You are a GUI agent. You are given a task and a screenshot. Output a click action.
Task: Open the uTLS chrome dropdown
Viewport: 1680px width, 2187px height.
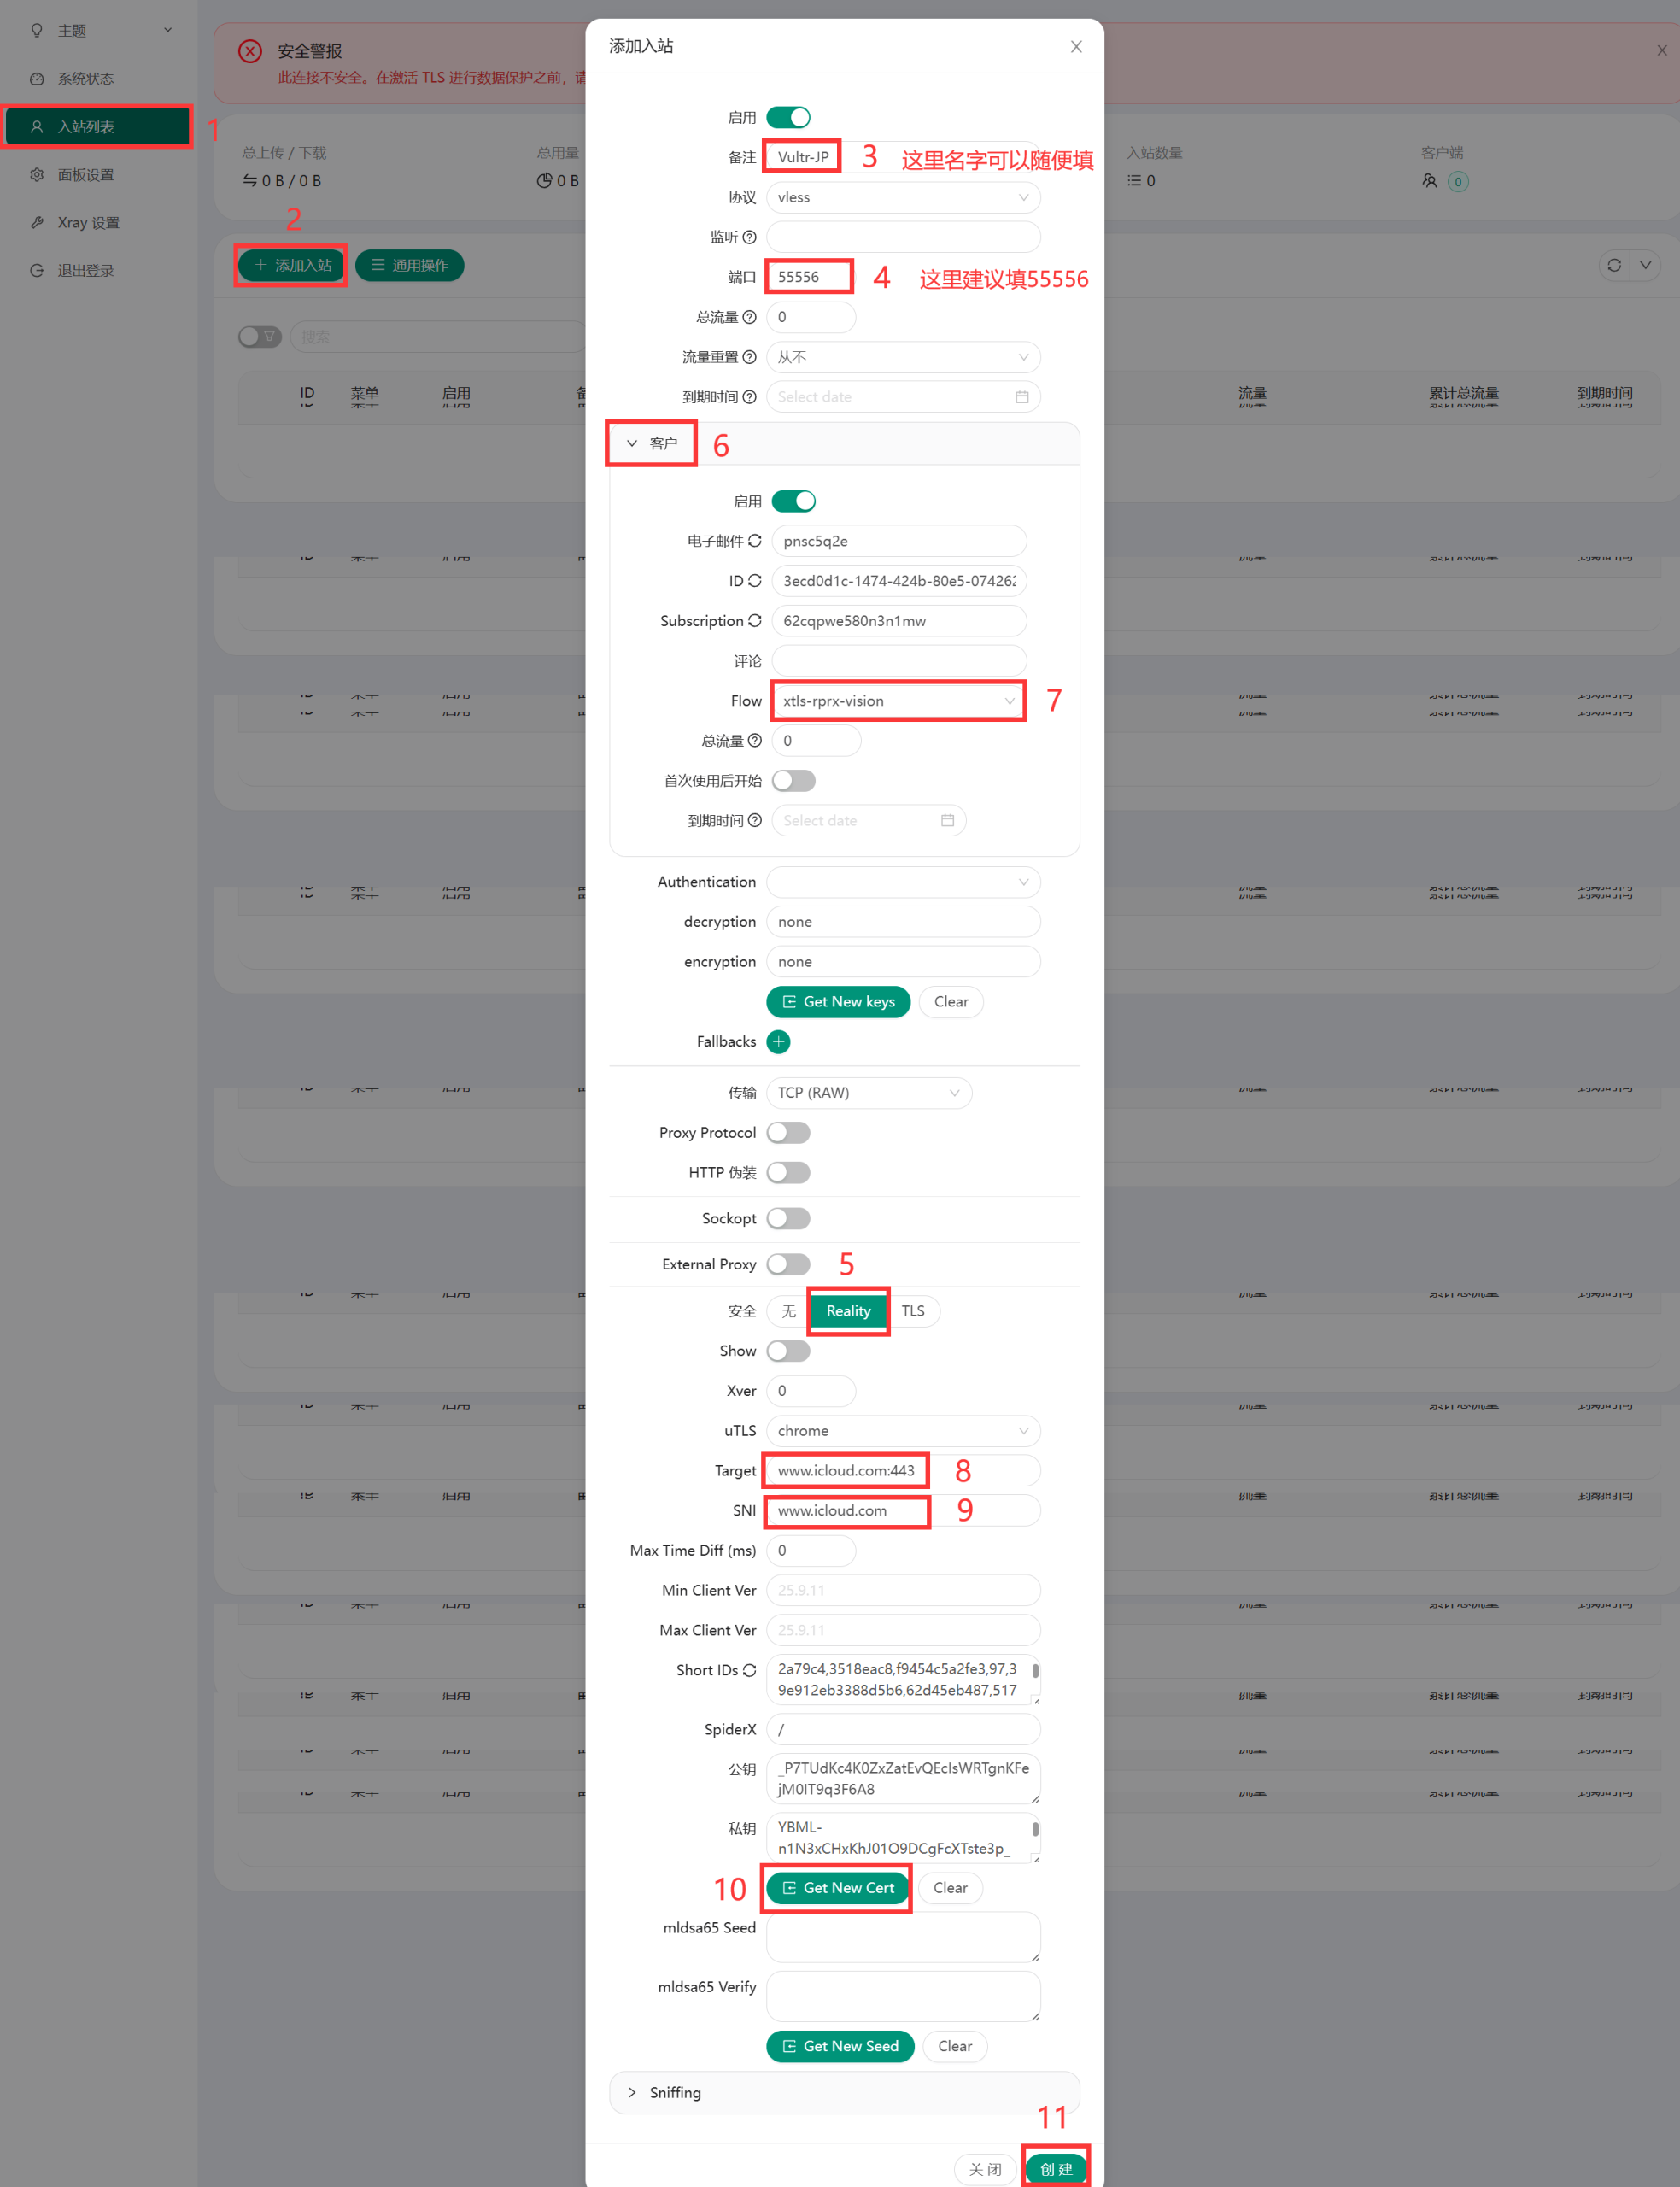[902, 1430]
